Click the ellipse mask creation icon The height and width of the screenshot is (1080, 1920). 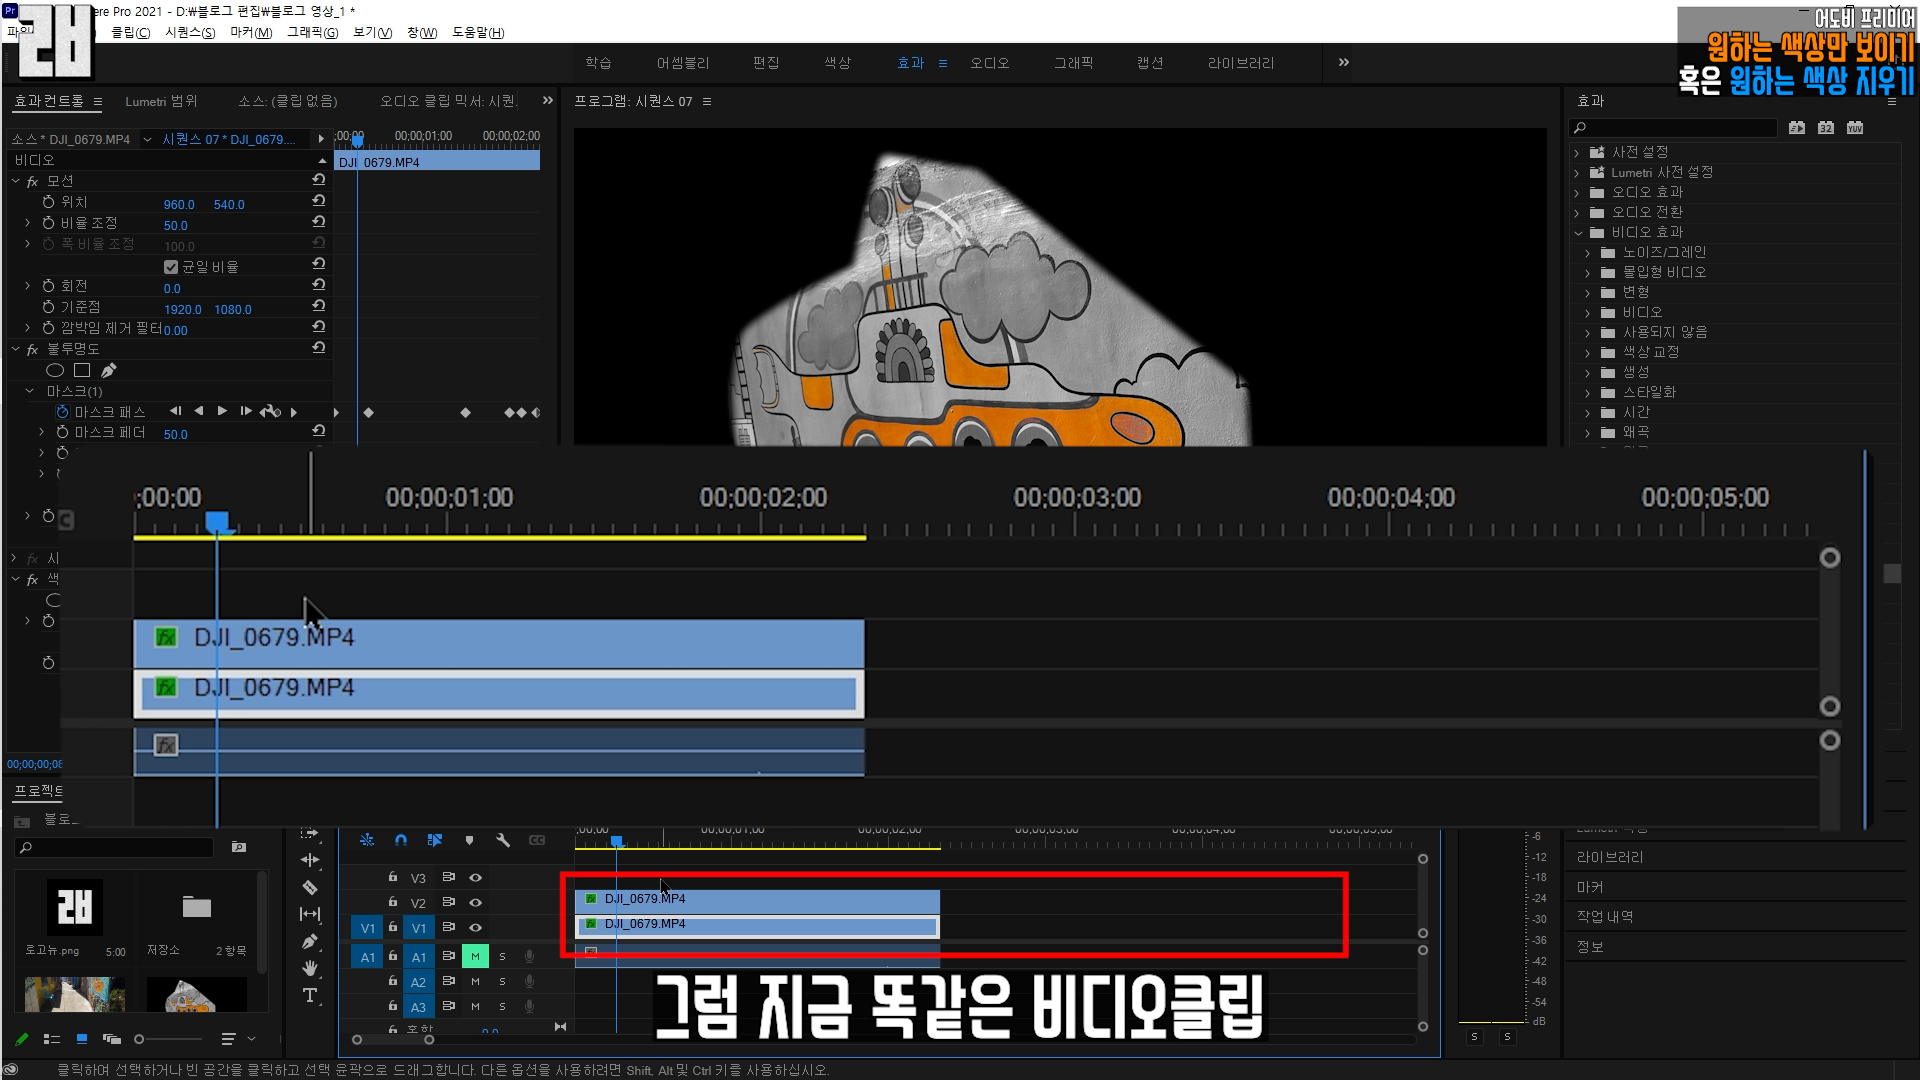click(55, 370)
